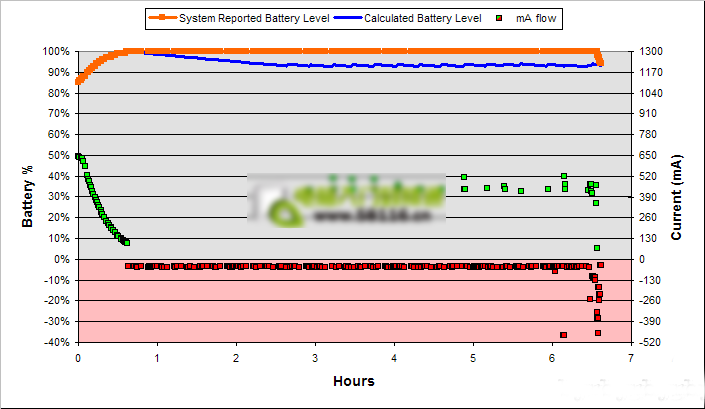Click the 910 current axis label
This screenshot has width=705, height=409.
click(648, 113)
